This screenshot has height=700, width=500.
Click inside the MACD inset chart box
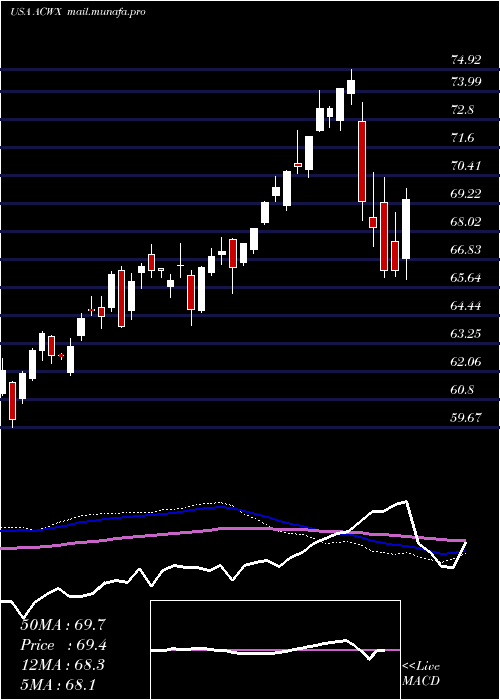click(x=275, y=650)
